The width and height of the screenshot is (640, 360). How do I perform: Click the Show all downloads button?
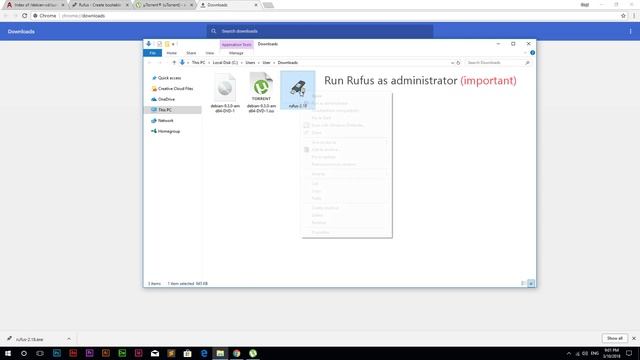coord(615,338)
